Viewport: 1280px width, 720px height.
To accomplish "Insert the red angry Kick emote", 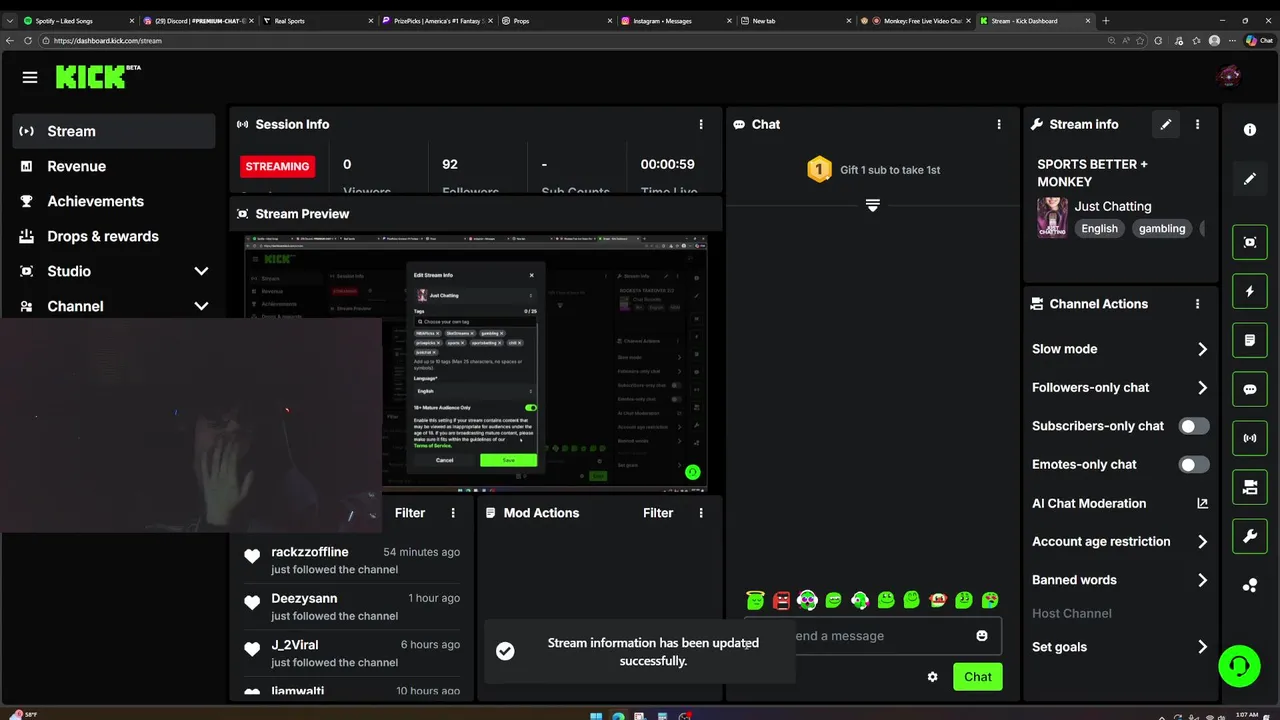I will point(782,600).
